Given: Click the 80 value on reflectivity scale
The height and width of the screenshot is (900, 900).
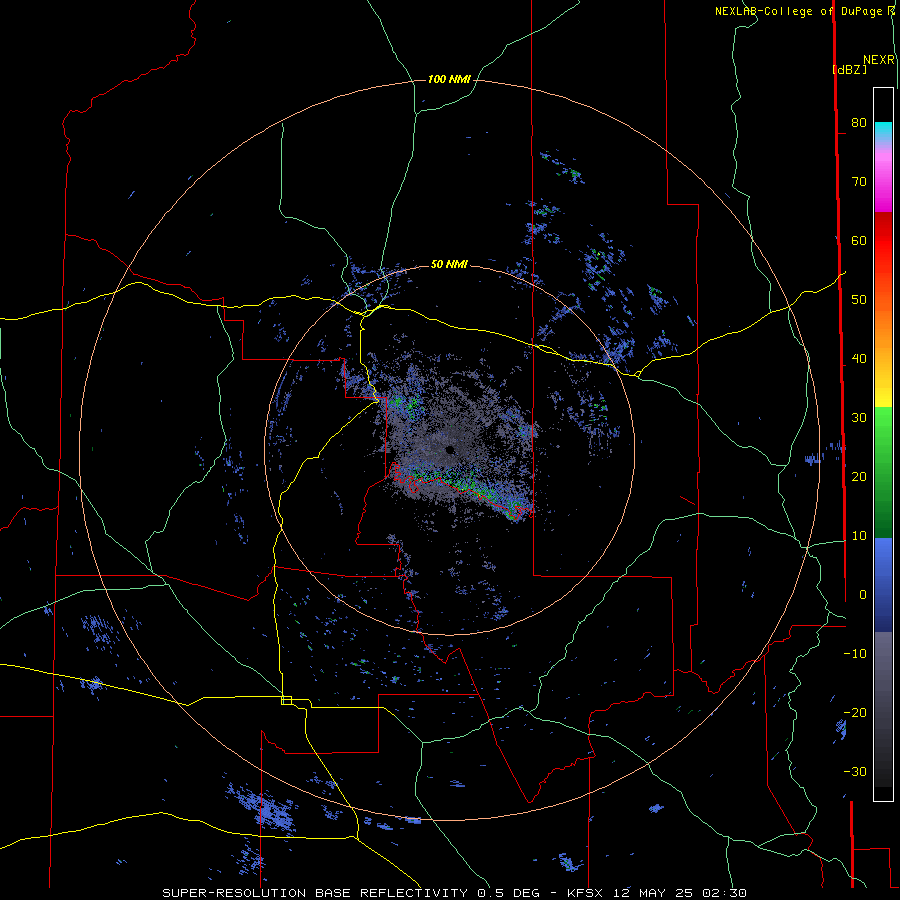Looking at the screenshot, I should pos(859,122).
